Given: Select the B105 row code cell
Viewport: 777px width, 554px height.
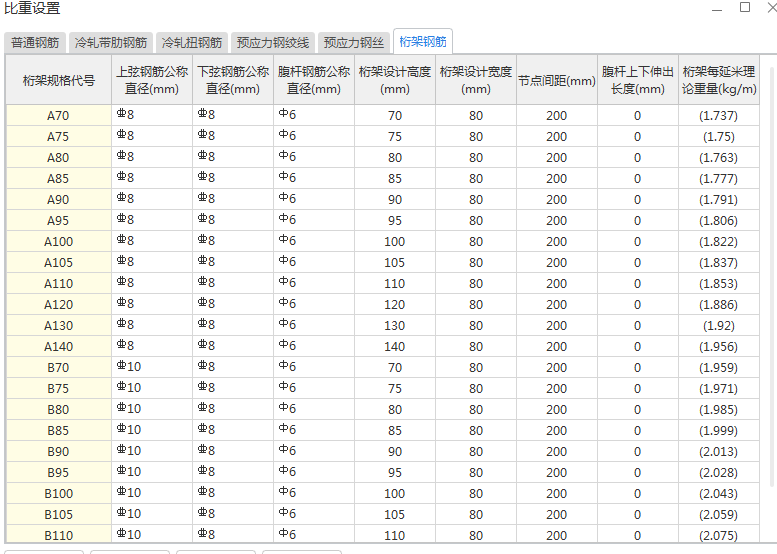Looking at the screenshot, I should [58, 514].
